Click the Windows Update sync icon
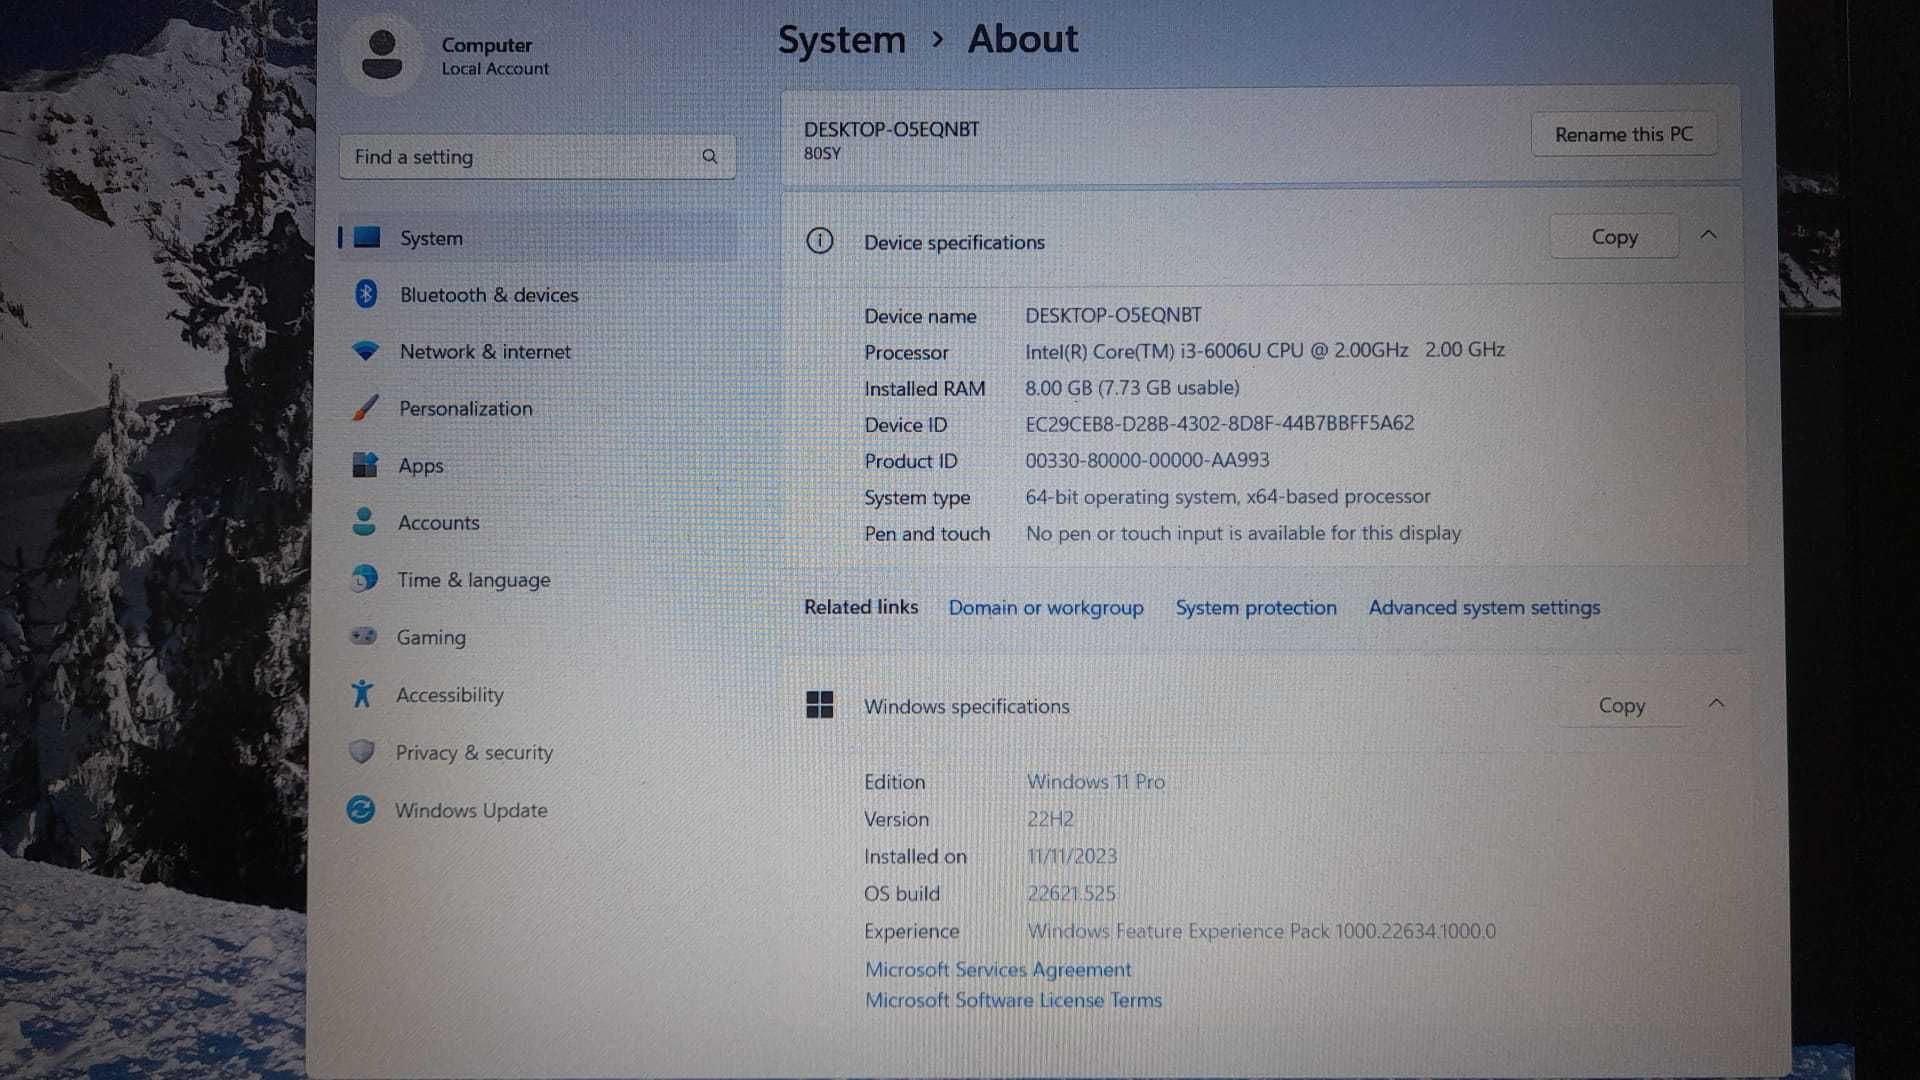The height and width of the screenshot is (1080, 1920). click(361, 809)
